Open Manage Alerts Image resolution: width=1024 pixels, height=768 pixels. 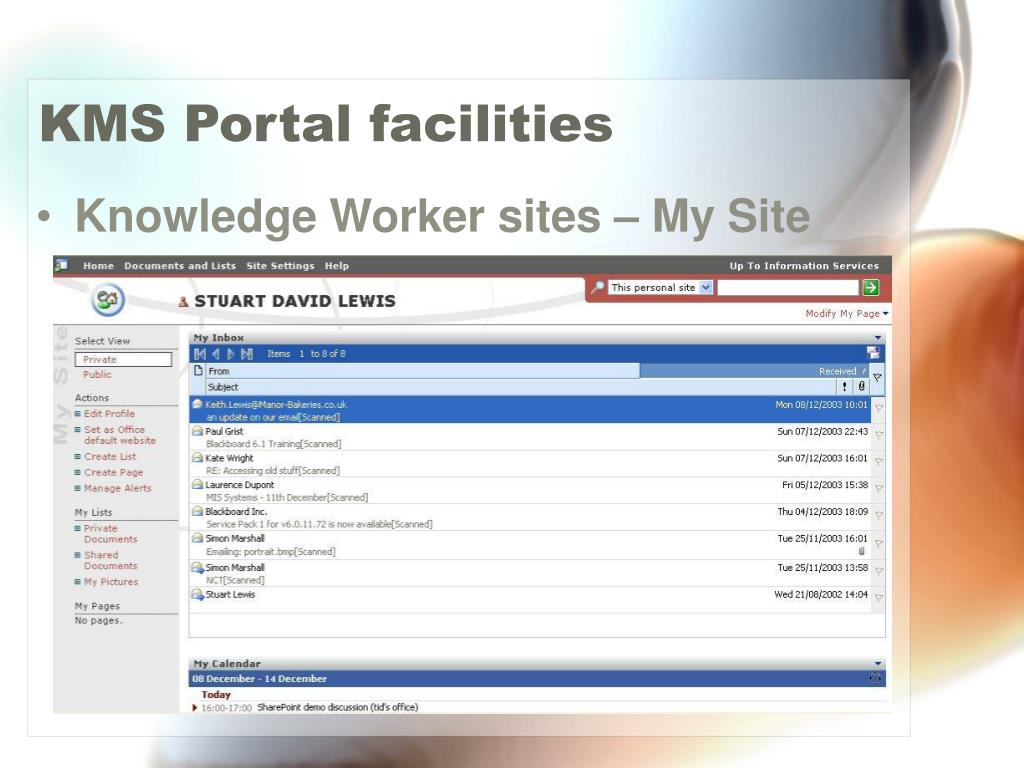click(118, 488)
